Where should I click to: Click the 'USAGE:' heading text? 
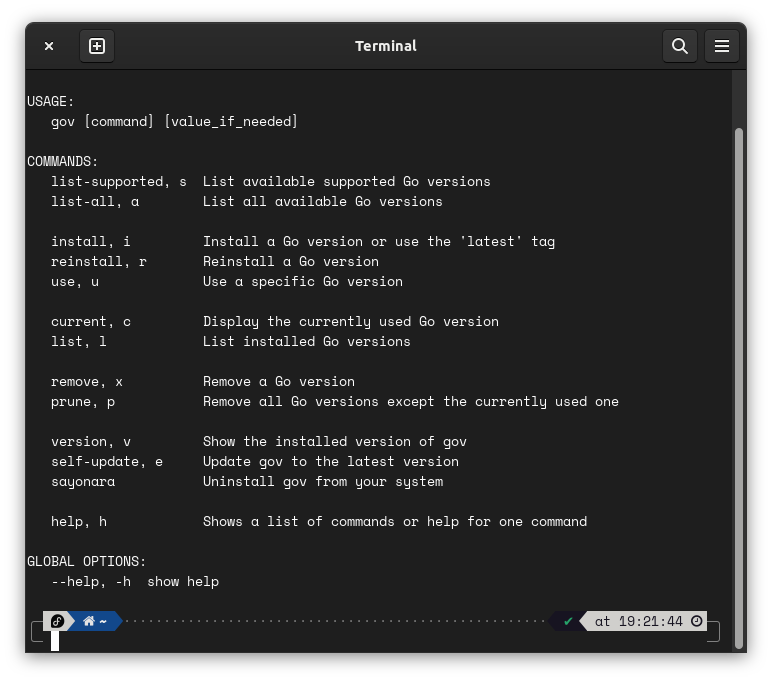51,101
